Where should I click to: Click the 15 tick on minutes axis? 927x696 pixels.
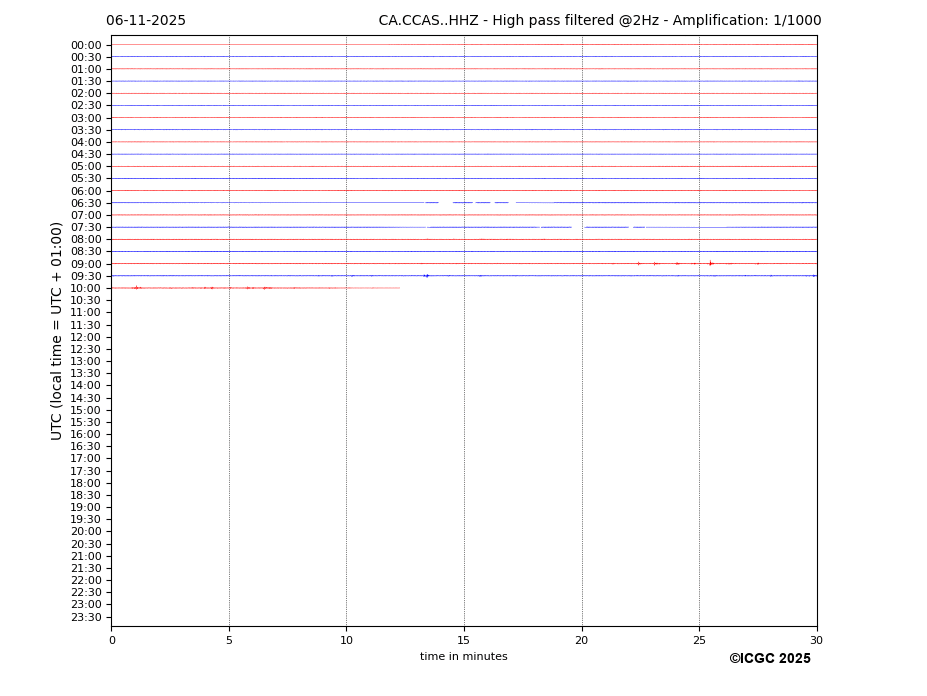464,640
